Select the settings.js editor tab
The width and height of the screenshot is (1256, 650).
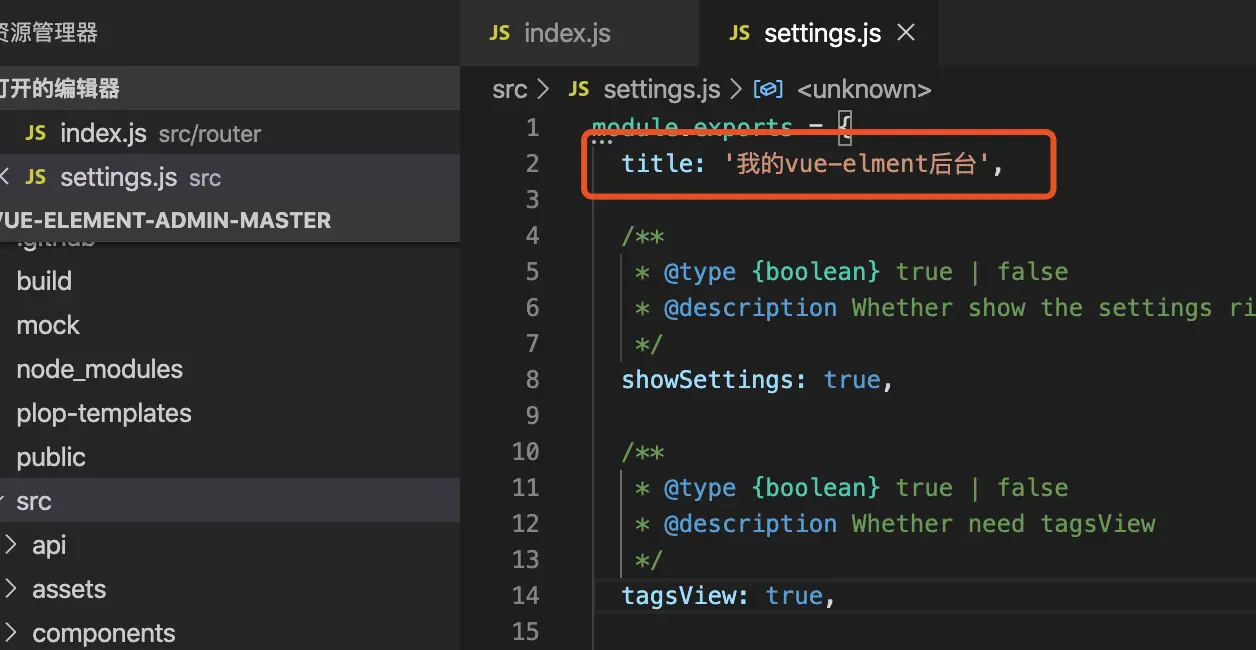coord(822,33)
